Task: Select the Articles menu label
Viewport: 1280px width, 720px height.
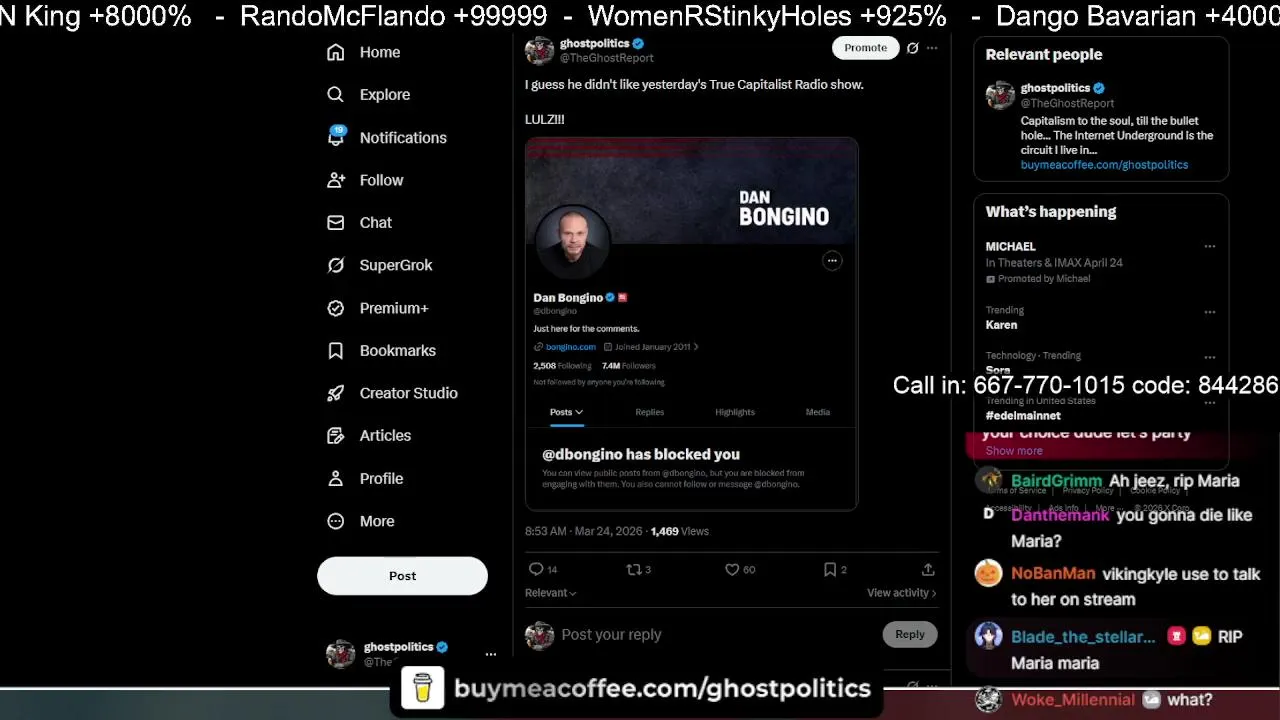Action: [x=385, y=435]
